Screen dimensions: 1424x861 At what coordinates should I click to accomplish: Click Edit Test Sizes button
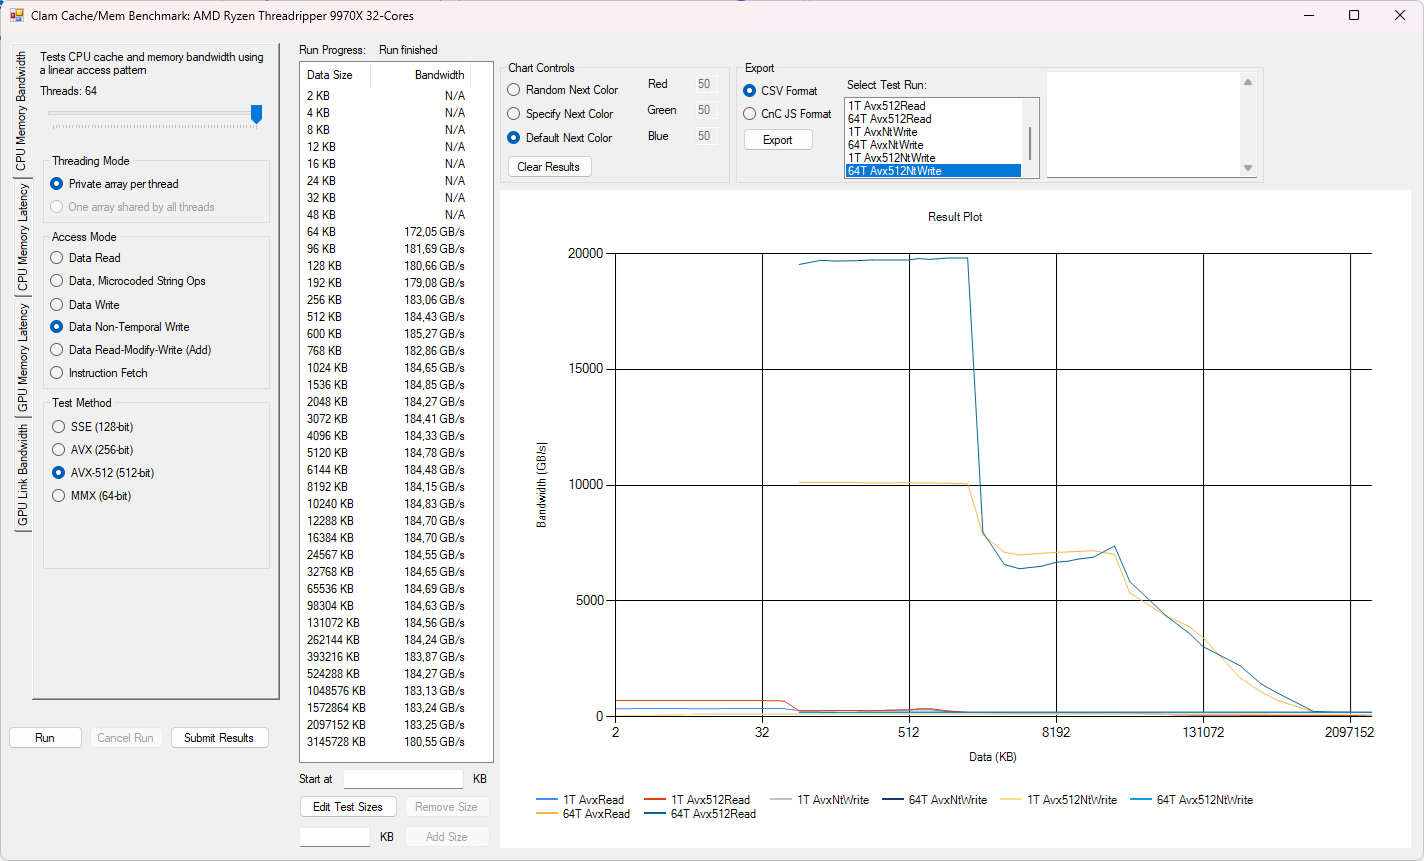(348, 807)
